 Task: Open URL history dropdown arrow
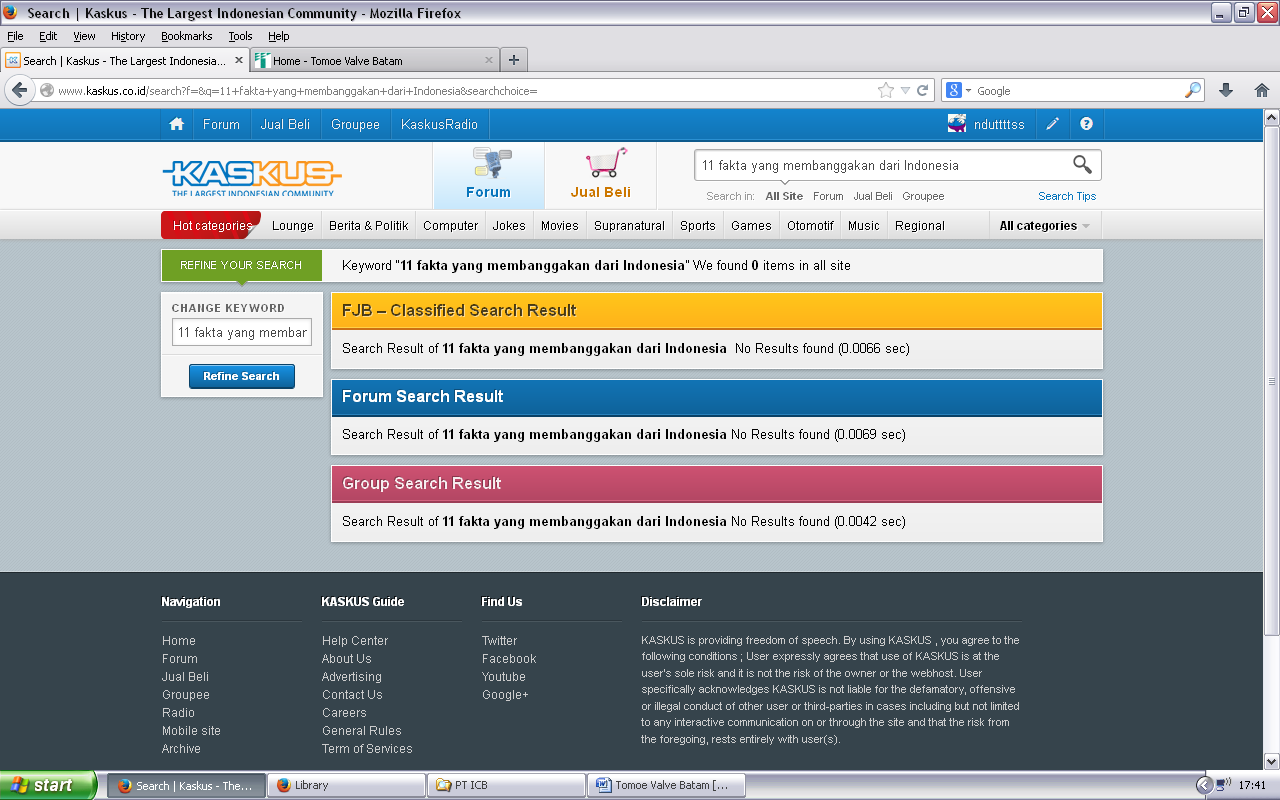click(x=905, y=90)
